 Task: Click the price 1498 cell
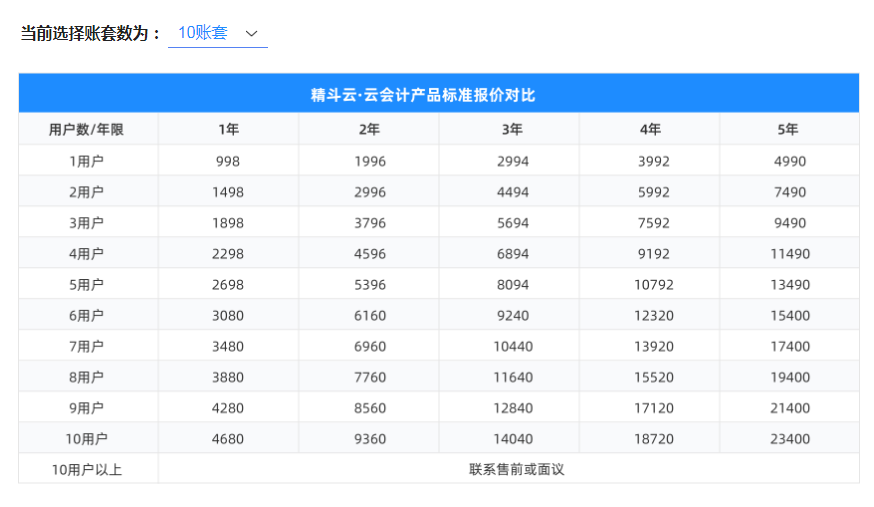coord(228,192)
